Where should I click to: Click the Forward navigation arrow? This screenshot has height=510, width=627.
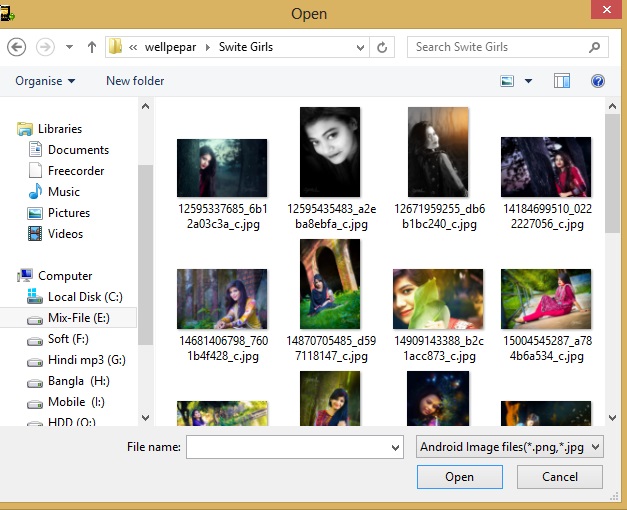click(45, 47)
